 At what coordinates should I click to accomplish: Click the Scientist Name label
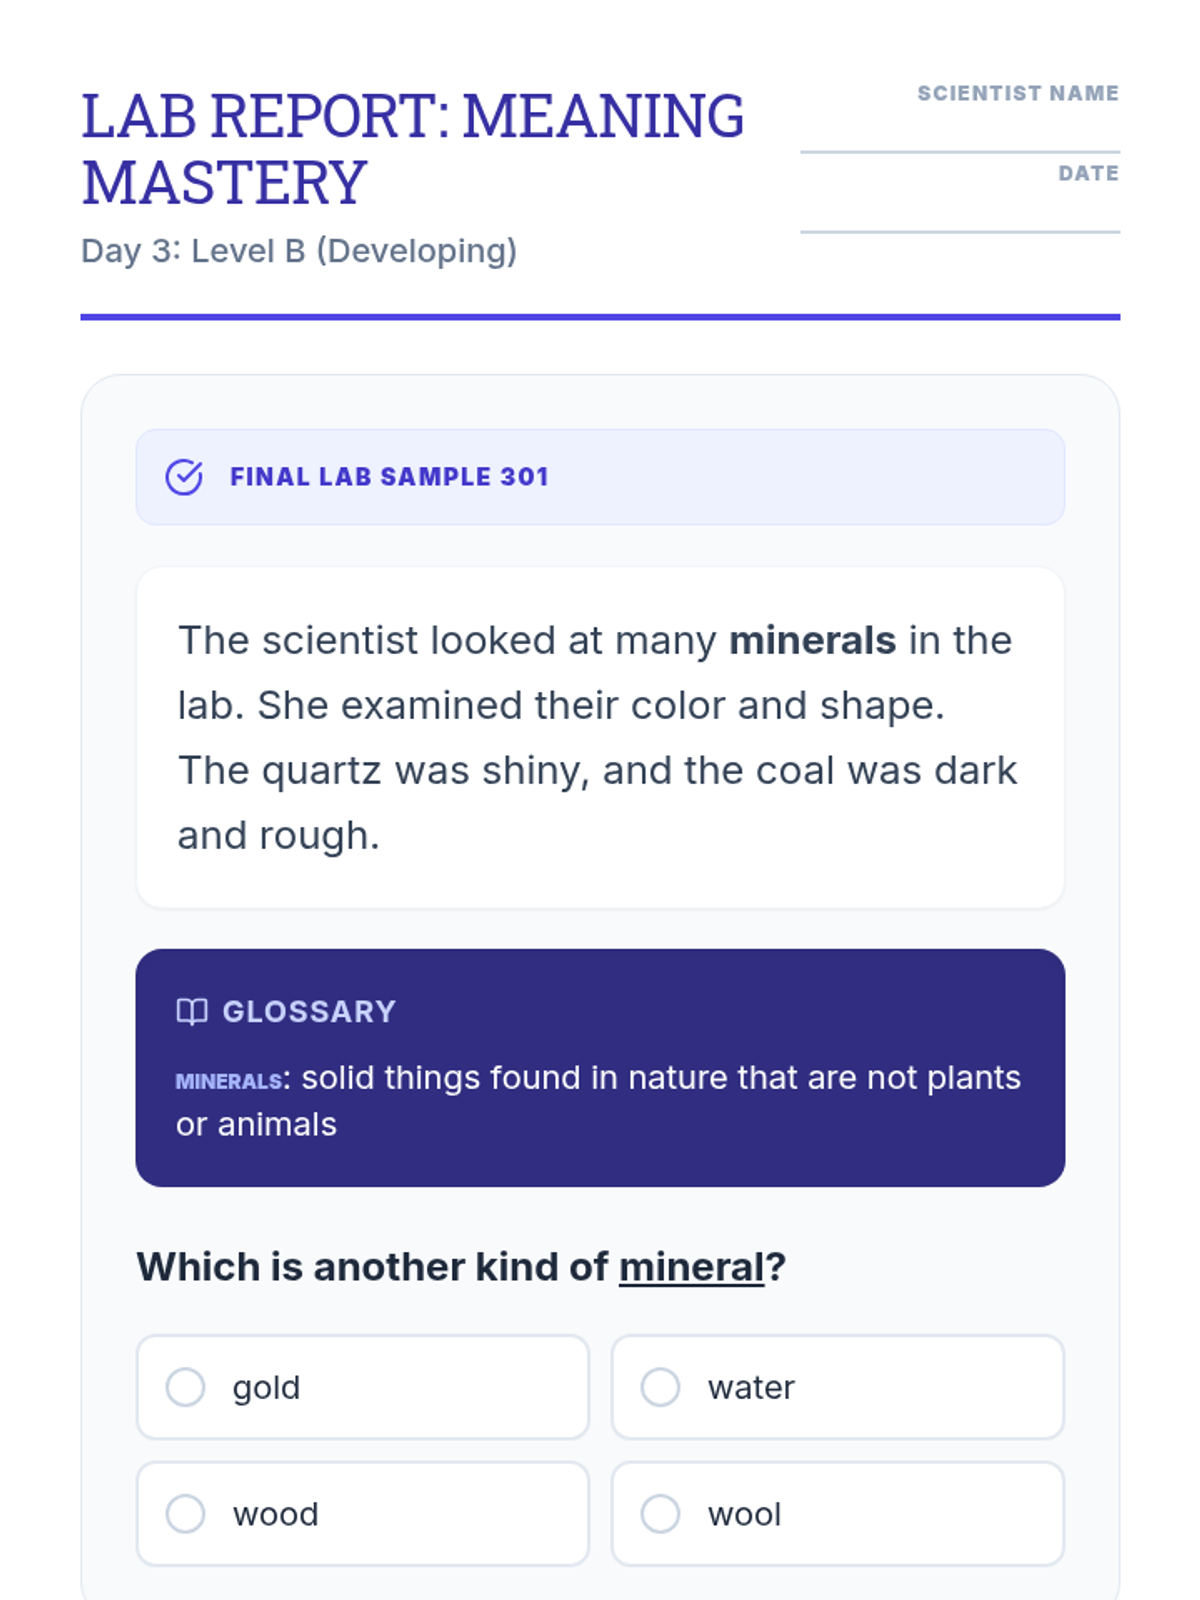pyautogui.click(x=1018, y=93)
